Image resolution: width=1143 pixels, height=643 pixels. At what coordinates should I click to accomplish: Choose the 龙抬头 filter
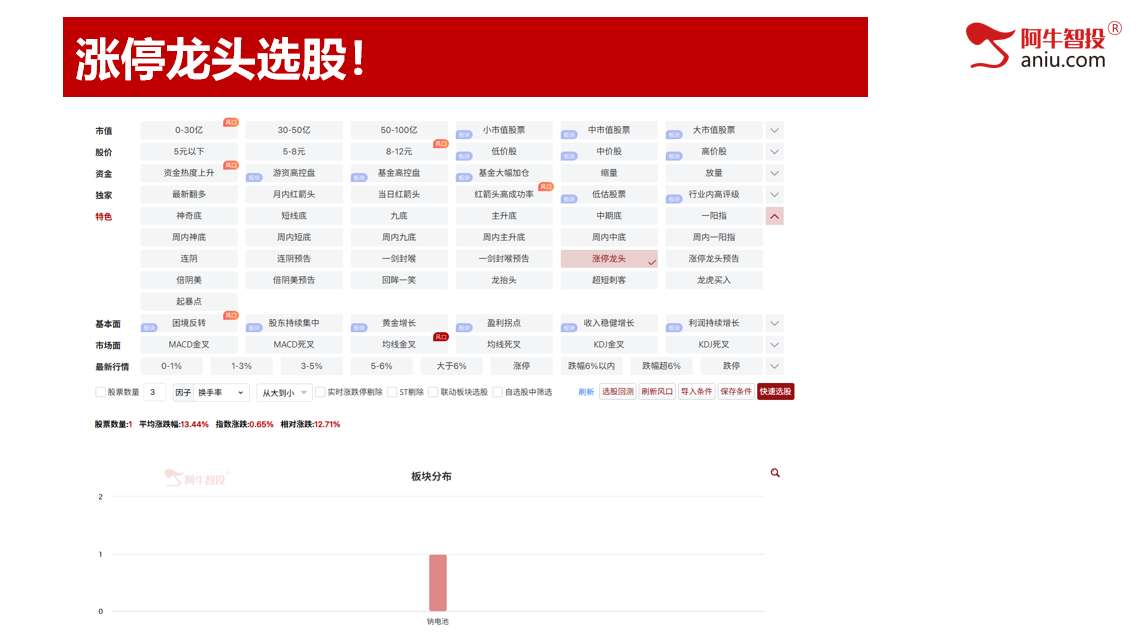tap(504, 280)
